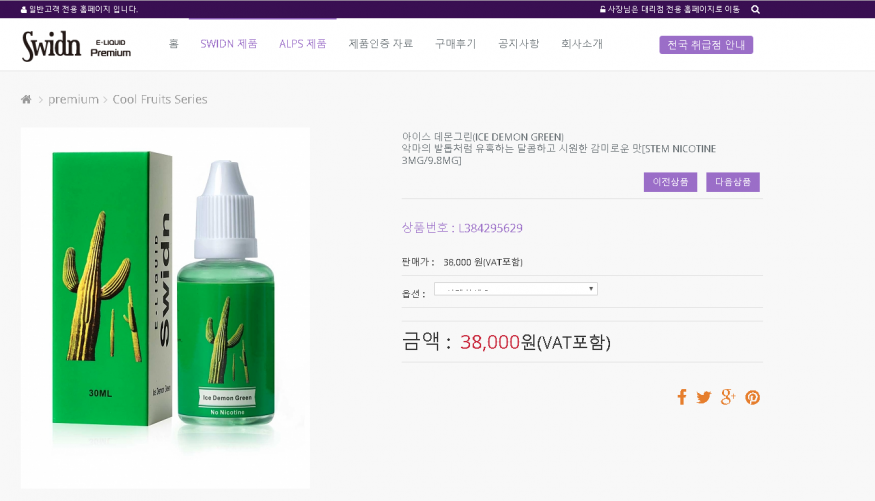
Task: Open the ALPS 제품 menu
Action: pos(302,44)
